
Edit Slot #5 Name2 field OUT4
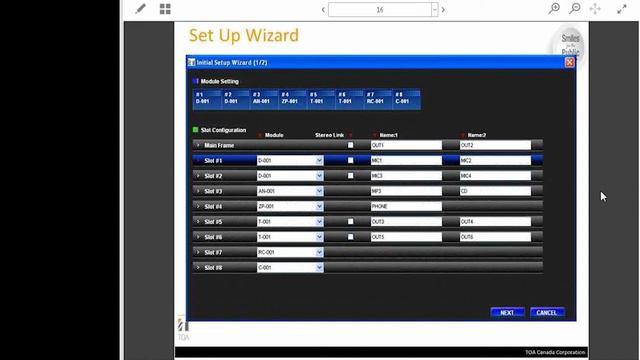[x=495, y=222]
